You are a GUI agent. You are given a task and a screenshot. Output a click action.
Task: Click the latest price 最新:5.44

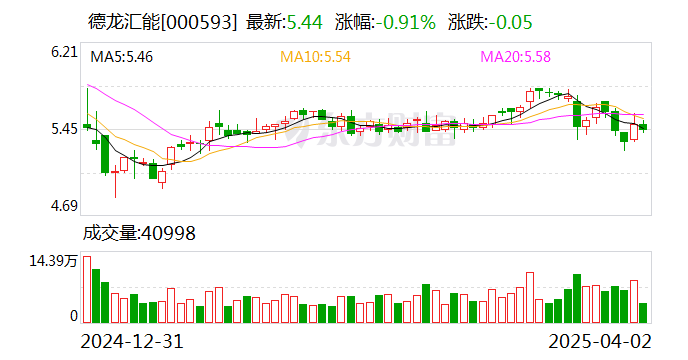(284, 22)
